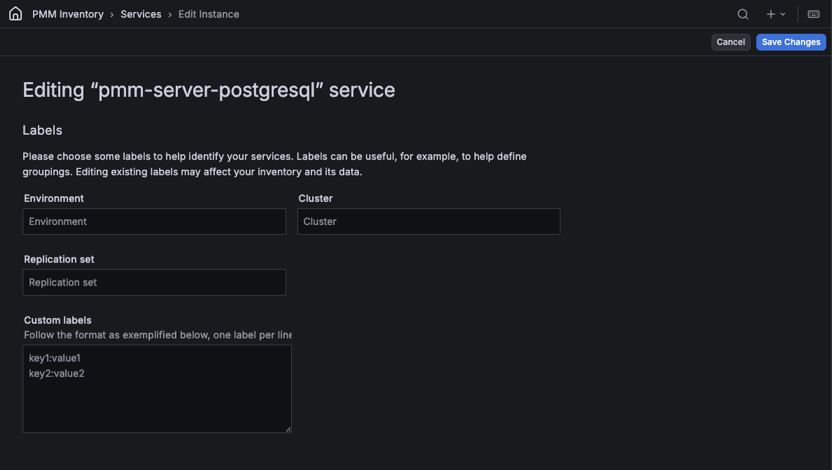Open the search magnifier icon
832x470 pixels.
point(743,14)
